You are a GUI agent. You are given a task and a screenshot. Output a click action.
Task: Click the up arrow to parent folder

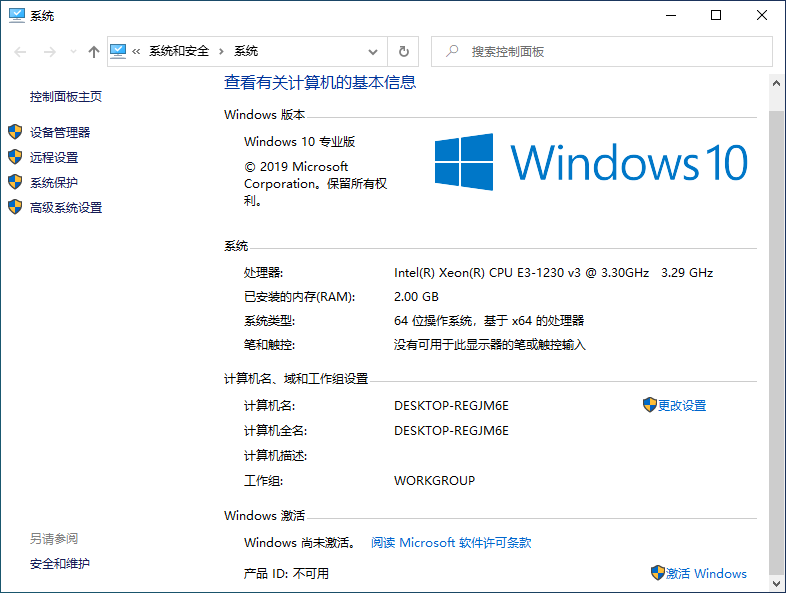[93, 52]
